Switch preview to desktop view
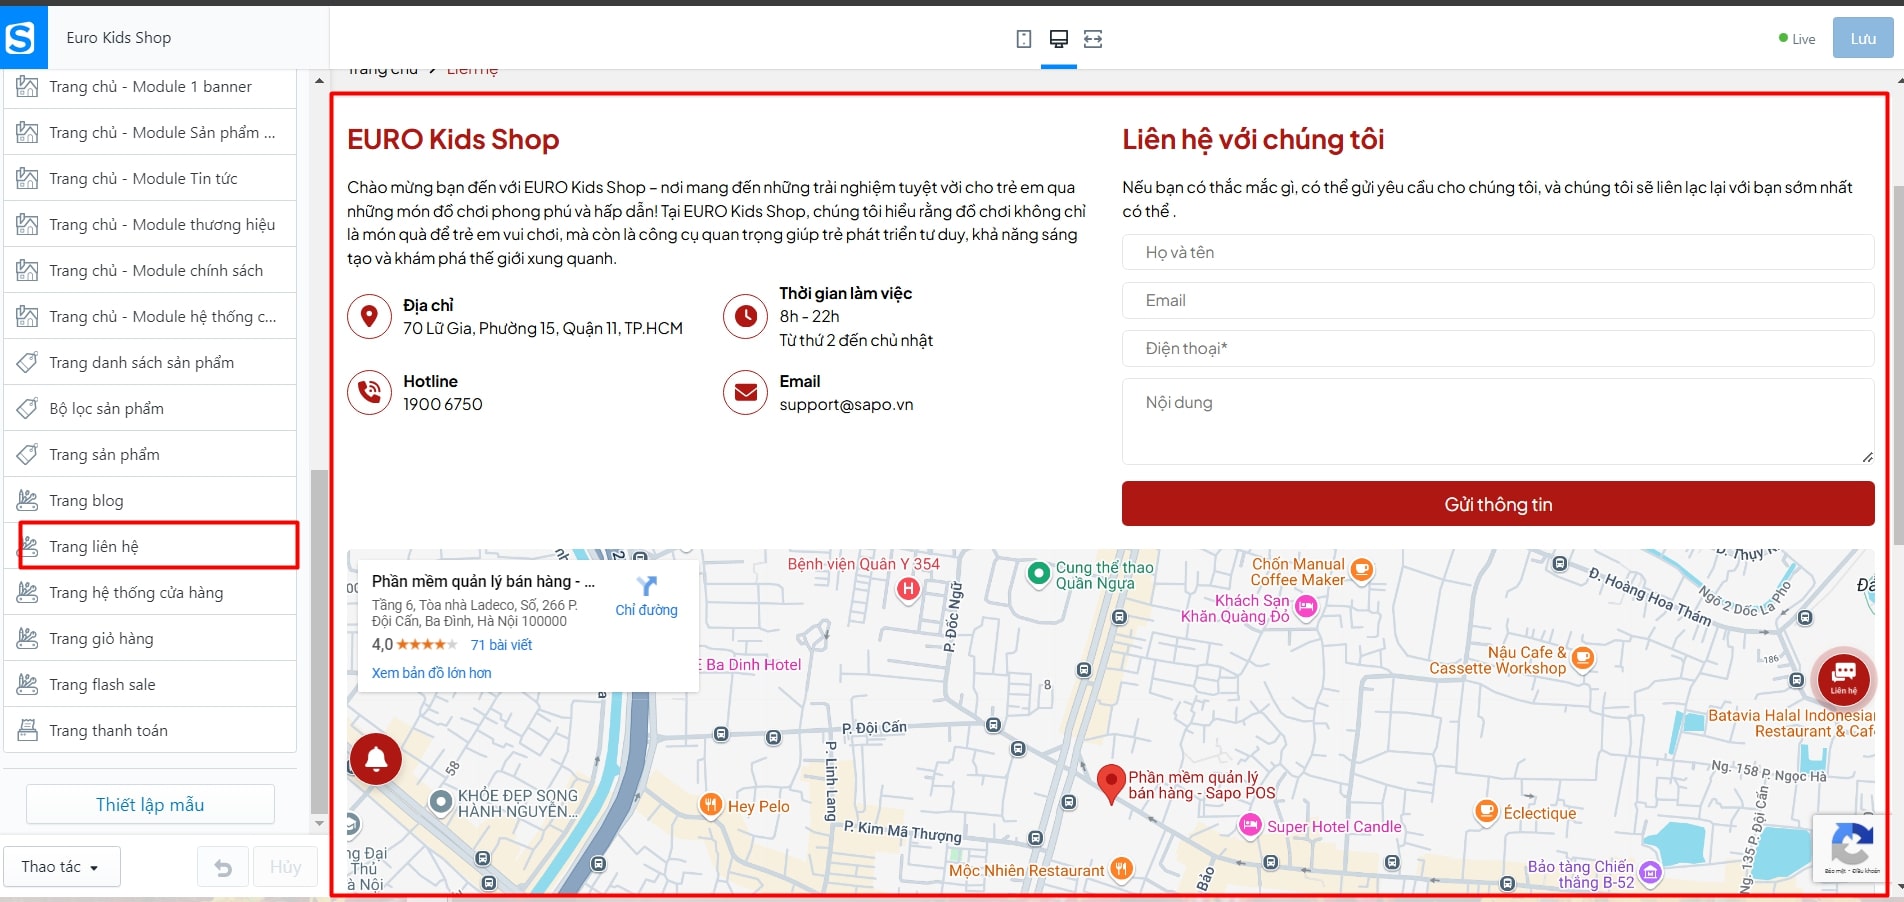The width and height of the screenshot is (1904, 902). pyautogui.click(x=1058, y=39)
